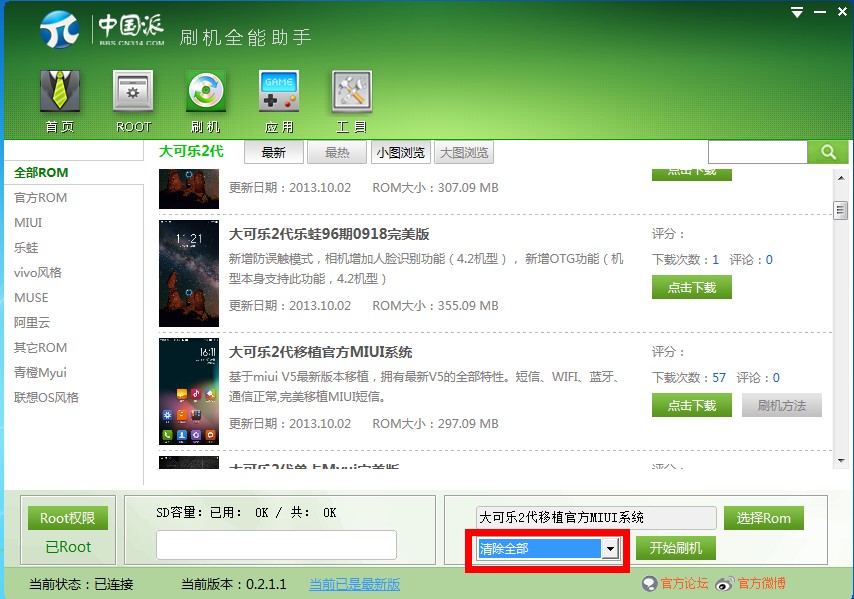This screenshot has height=599, width=854.
Task: Open the 首页 home icon
Action: click(x=60, y=102)
